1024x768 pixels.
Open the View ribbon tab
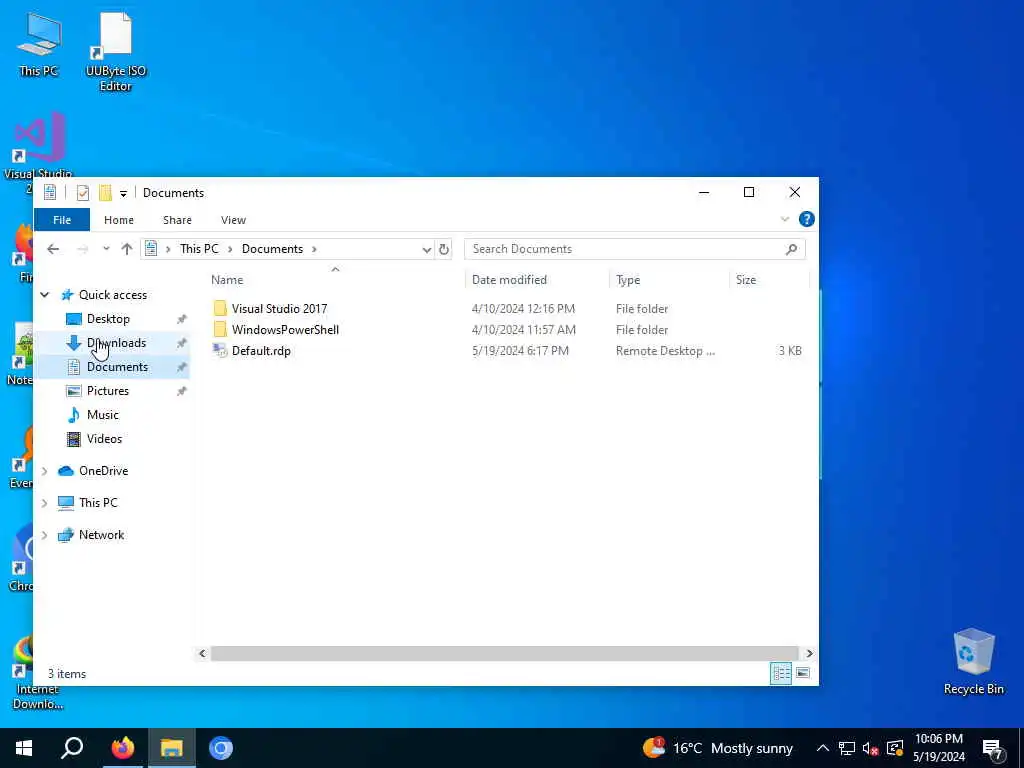[x=233, y=220]
